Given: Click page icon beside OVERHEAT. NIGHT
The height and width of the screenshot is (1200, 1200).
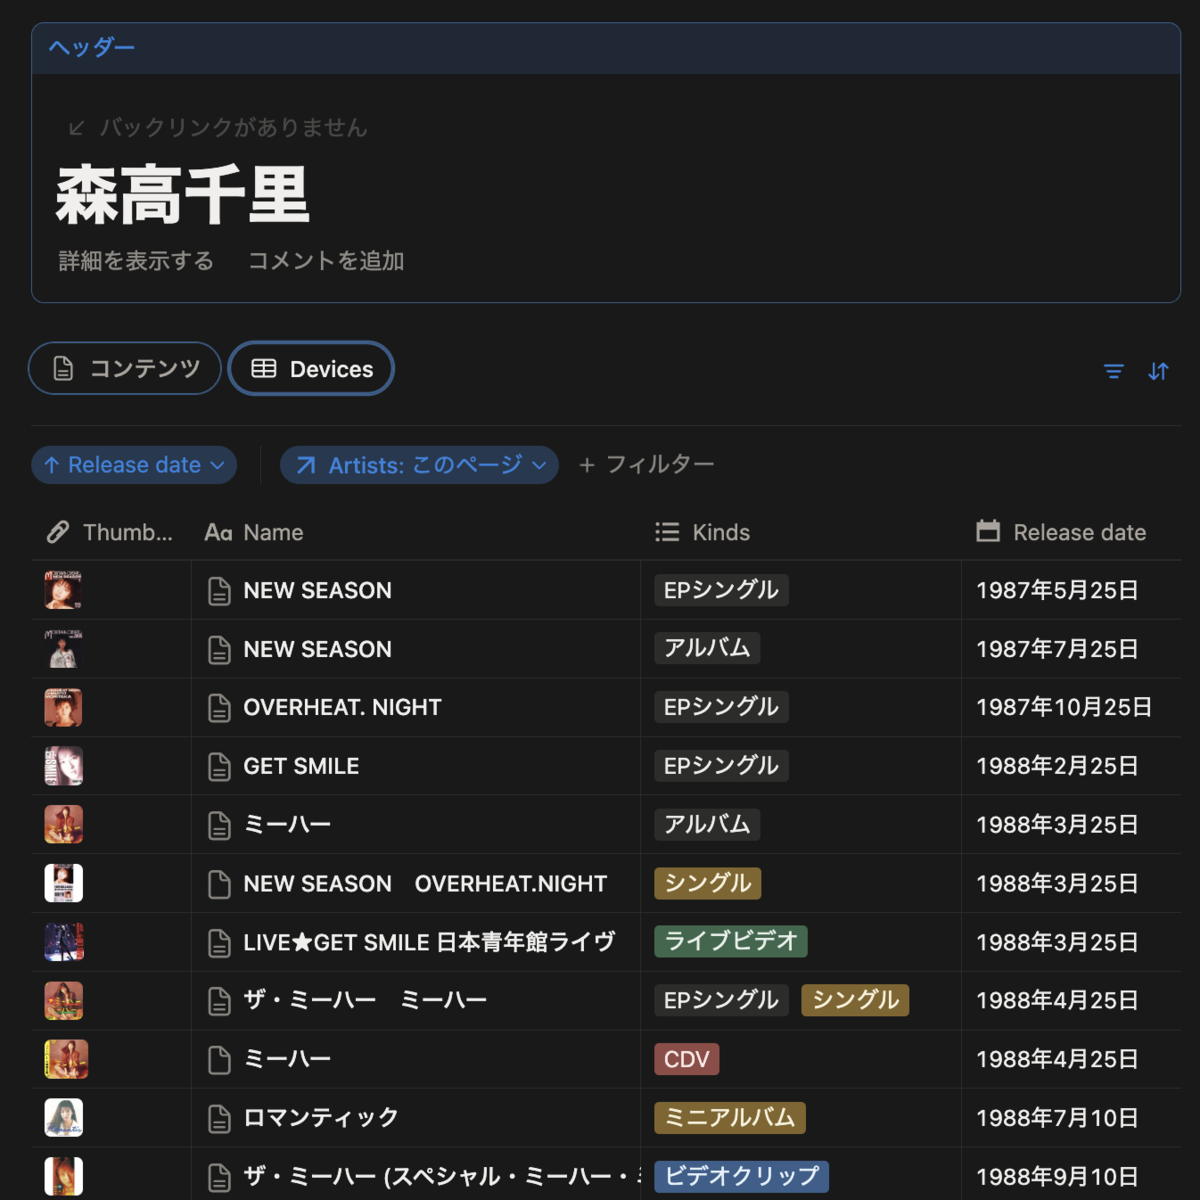Looking at the screenshot, I should coord(219,708).
